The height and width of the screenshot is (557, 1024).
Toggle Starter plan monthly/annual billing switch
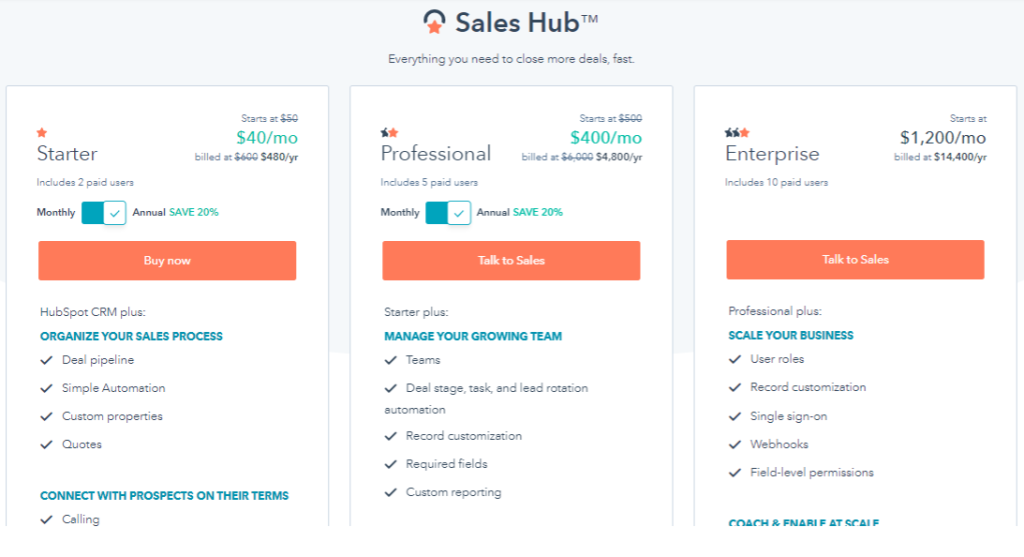[103, 212]
